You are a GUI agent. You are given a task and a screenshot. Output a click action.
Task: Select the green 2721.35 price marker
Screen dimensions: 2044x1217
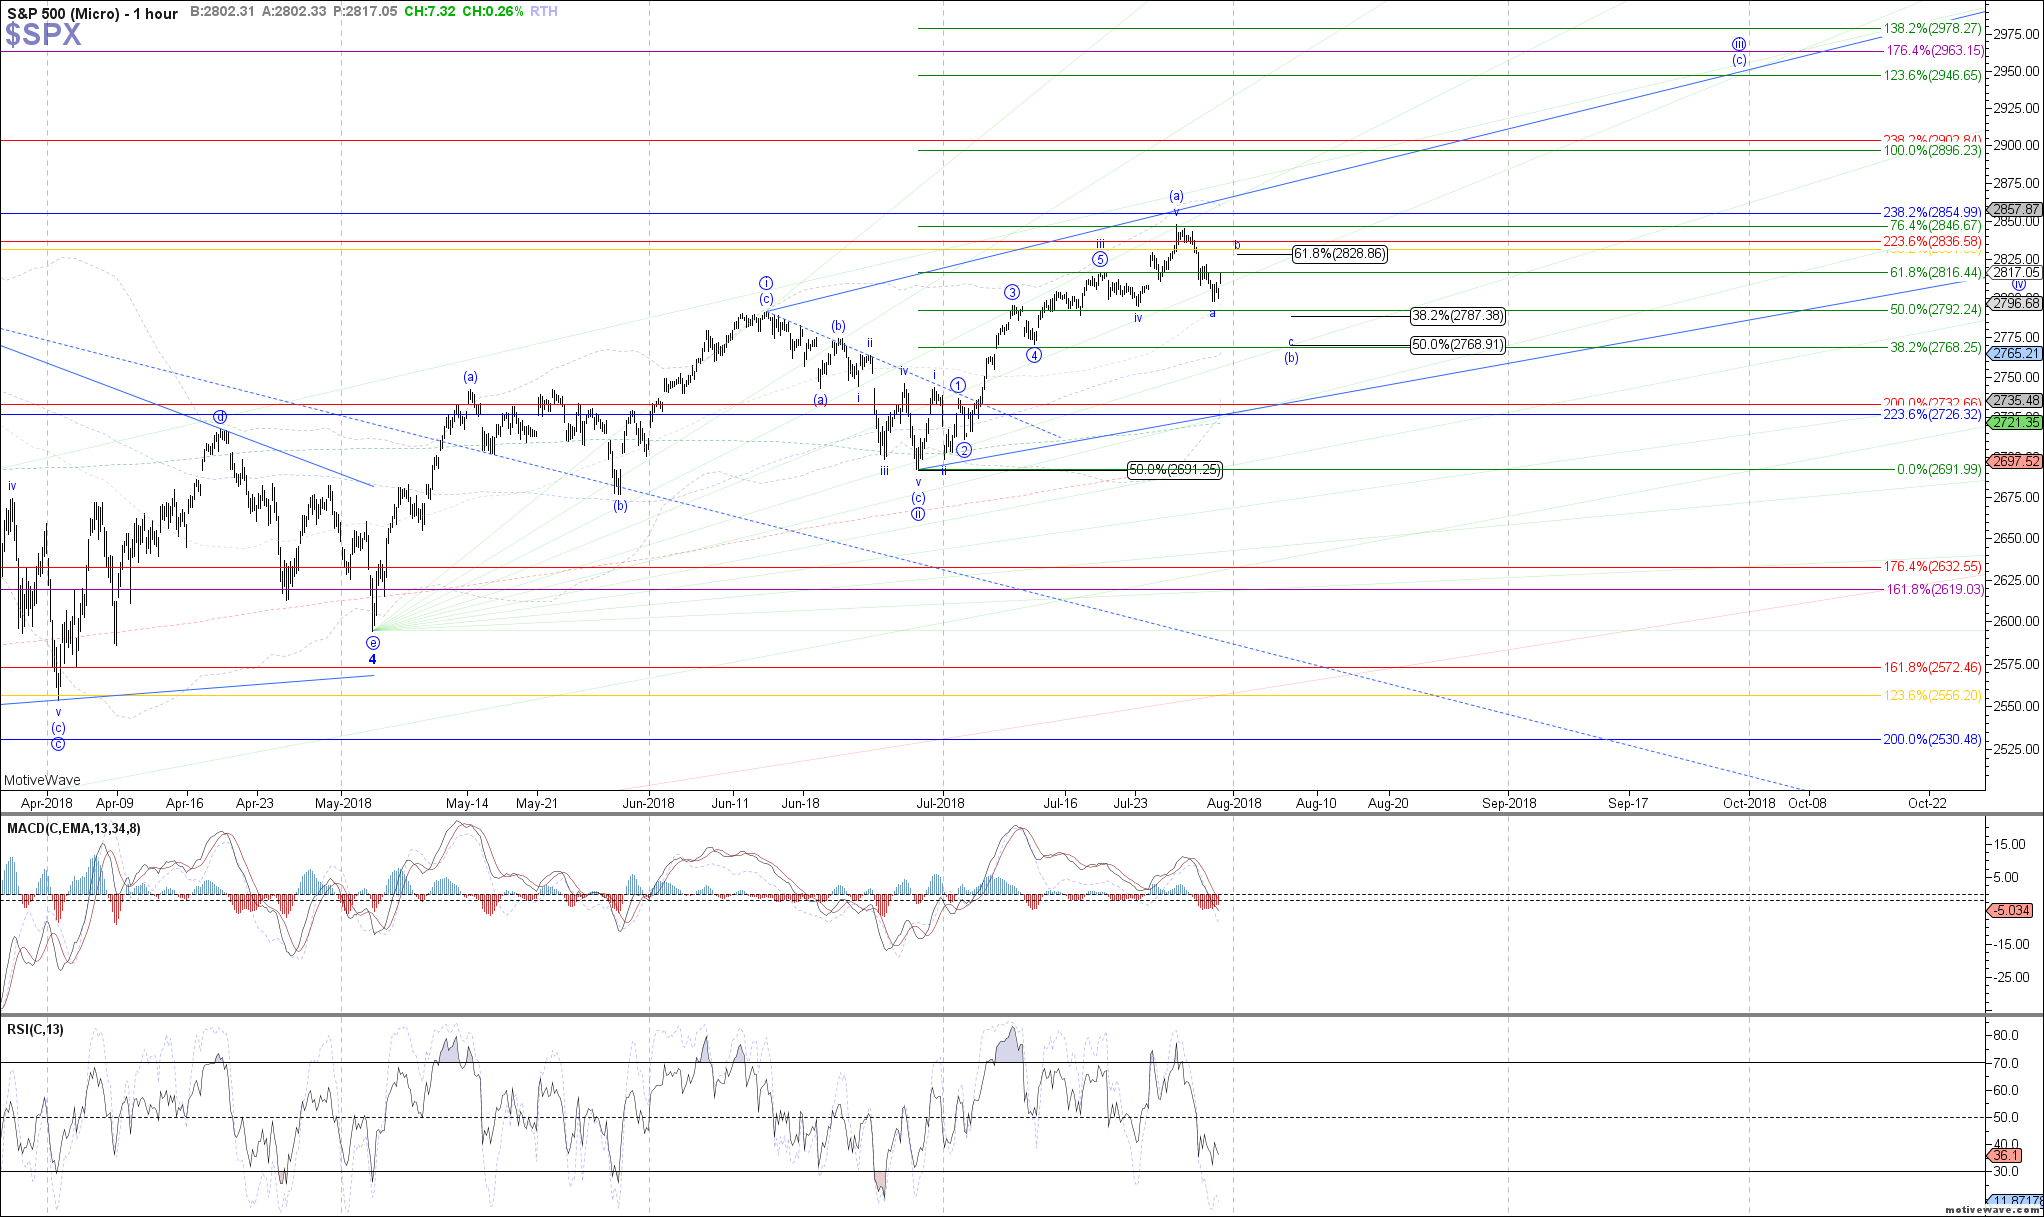tap(2015, 423)
